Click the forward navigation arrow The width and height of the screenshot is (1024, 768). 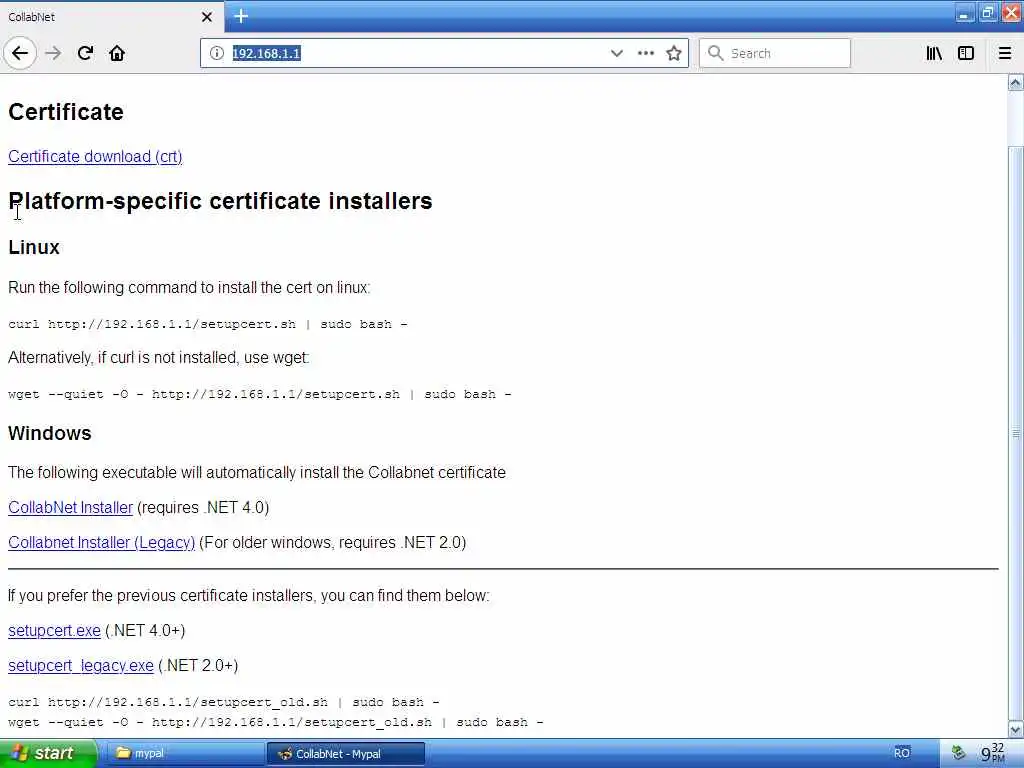53,53
